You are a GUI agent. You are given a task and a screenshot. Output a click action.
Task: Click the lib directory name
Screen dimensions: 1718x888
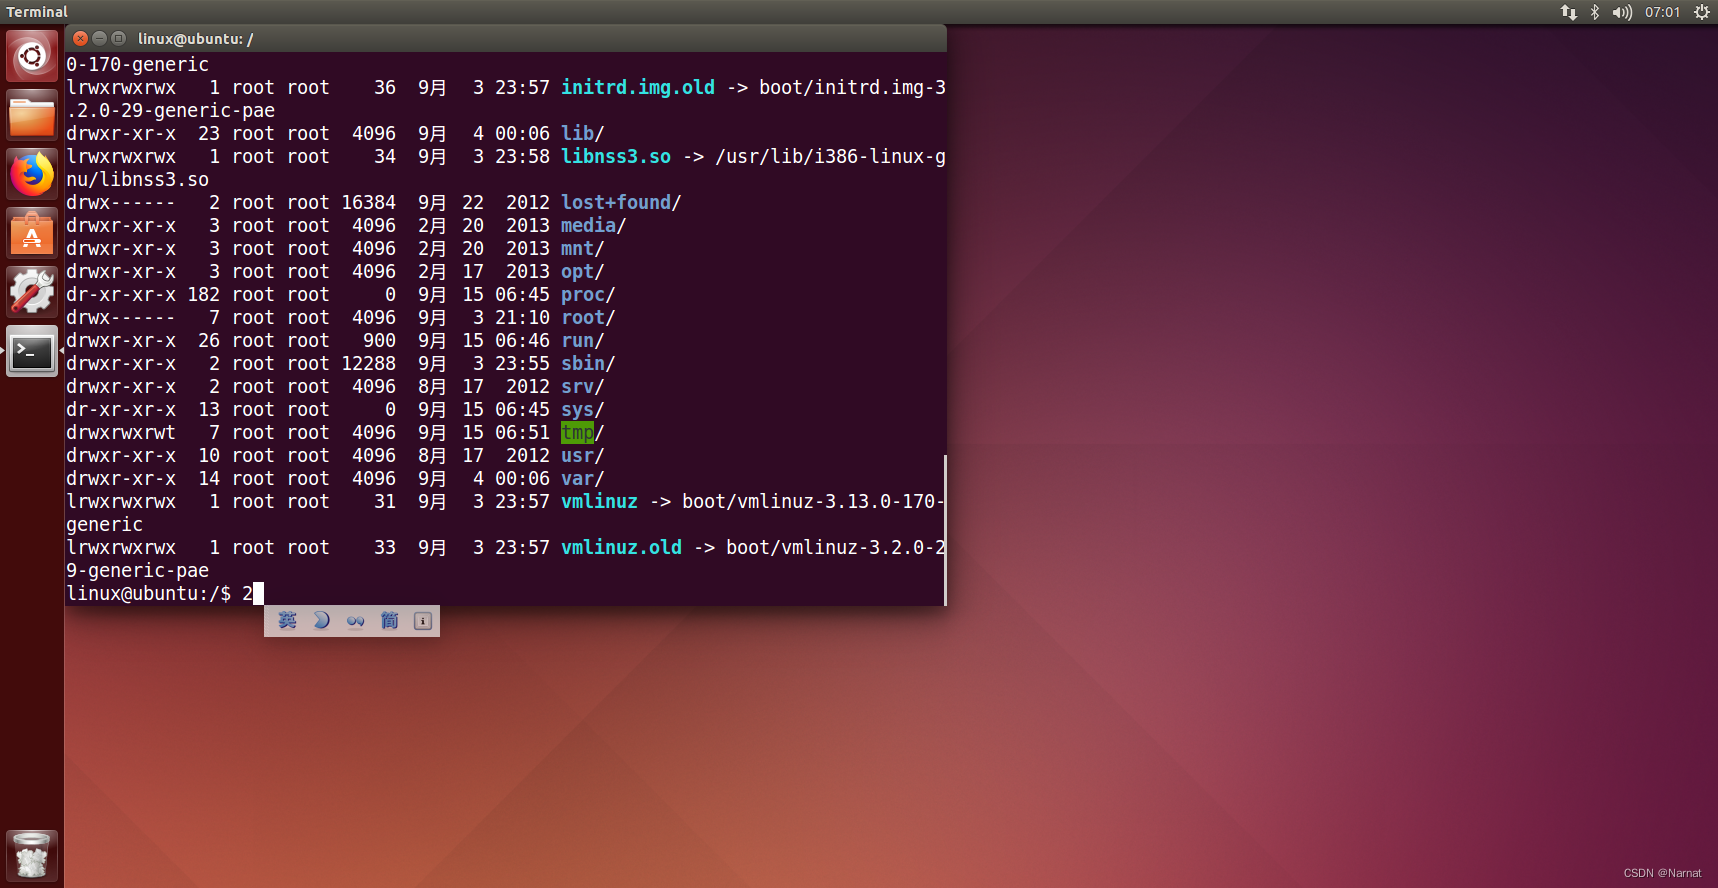point(577,134)
